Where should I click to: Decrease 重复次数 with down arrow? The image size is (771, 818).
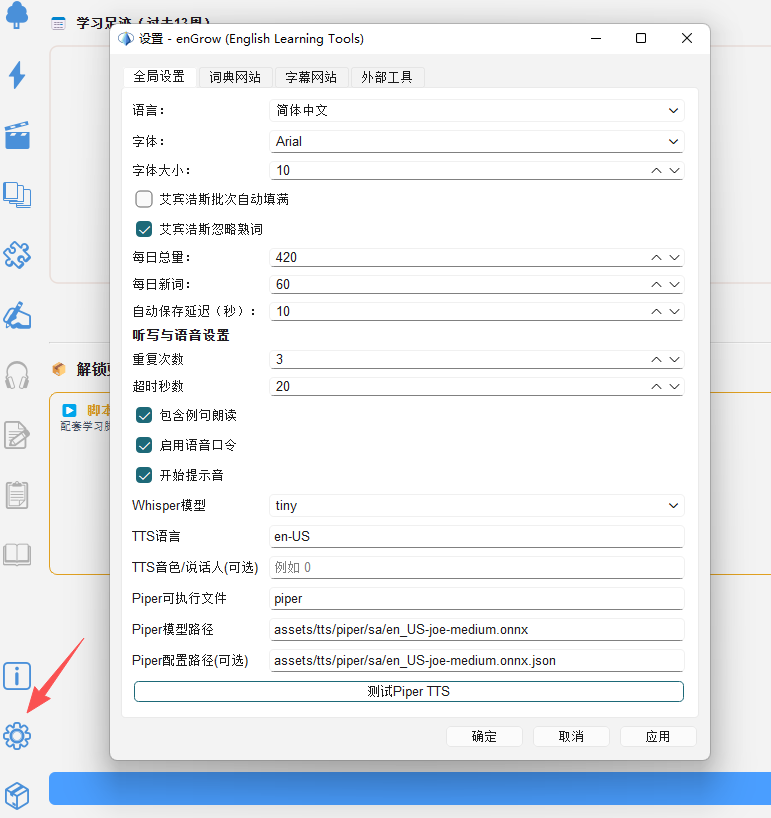click(x=674, y=360)
